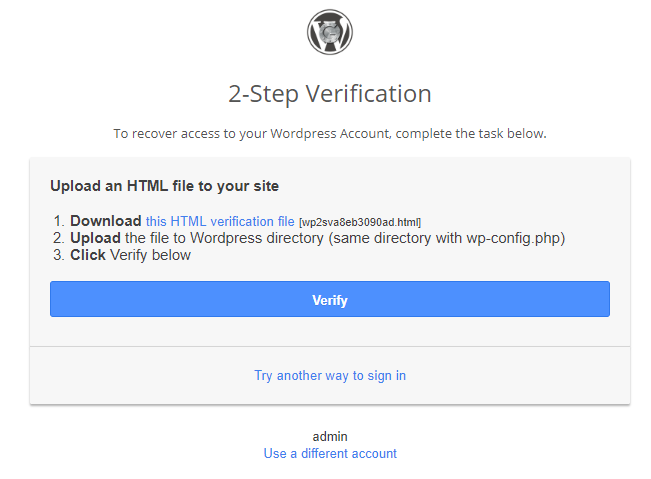Click the bold Upload word in step two
Viewport: 651px width, 479px height.
point(95,238)
